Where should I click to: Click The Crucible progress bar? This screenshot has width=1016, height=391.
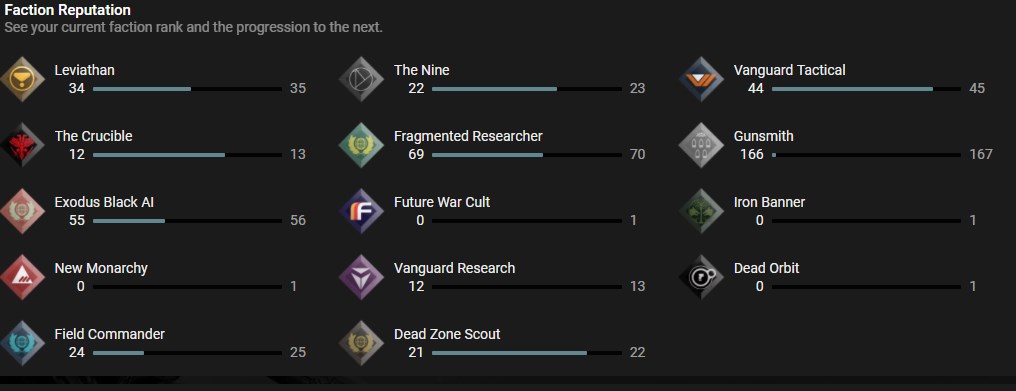coord(187,155)
